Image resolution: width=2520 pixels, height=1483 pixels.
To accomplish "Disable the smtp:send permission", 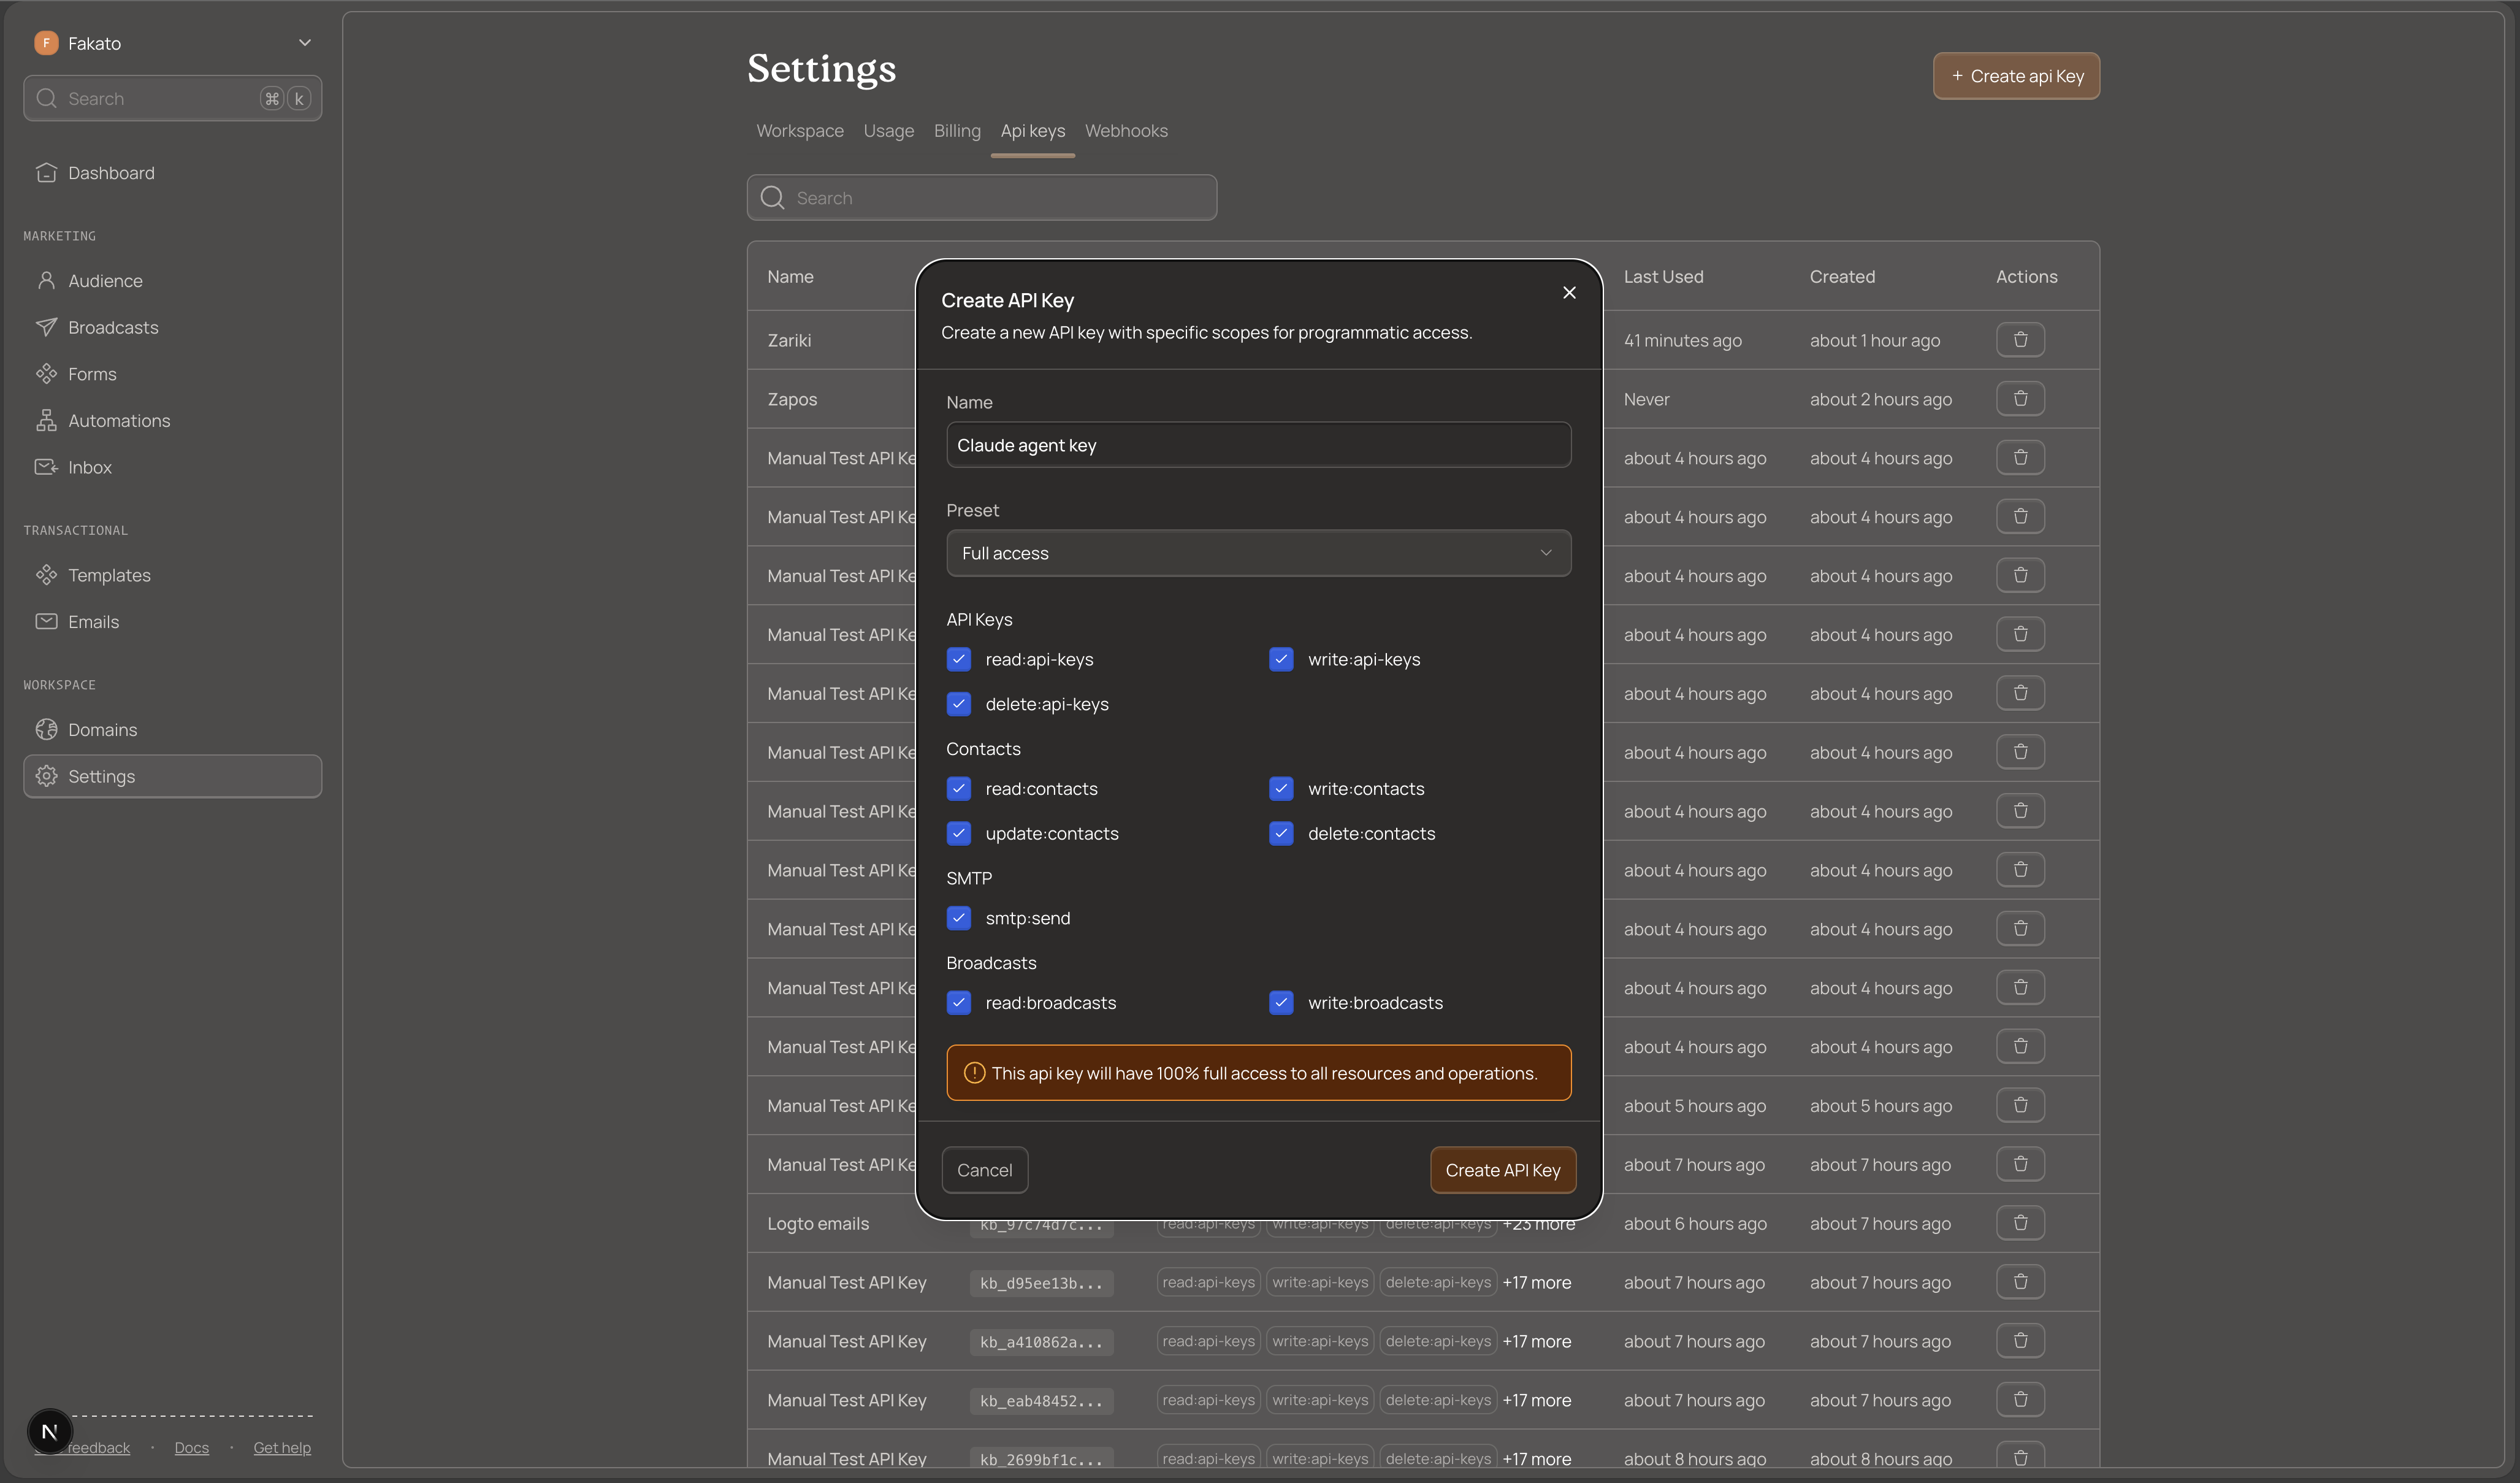I will coord(958,917).
